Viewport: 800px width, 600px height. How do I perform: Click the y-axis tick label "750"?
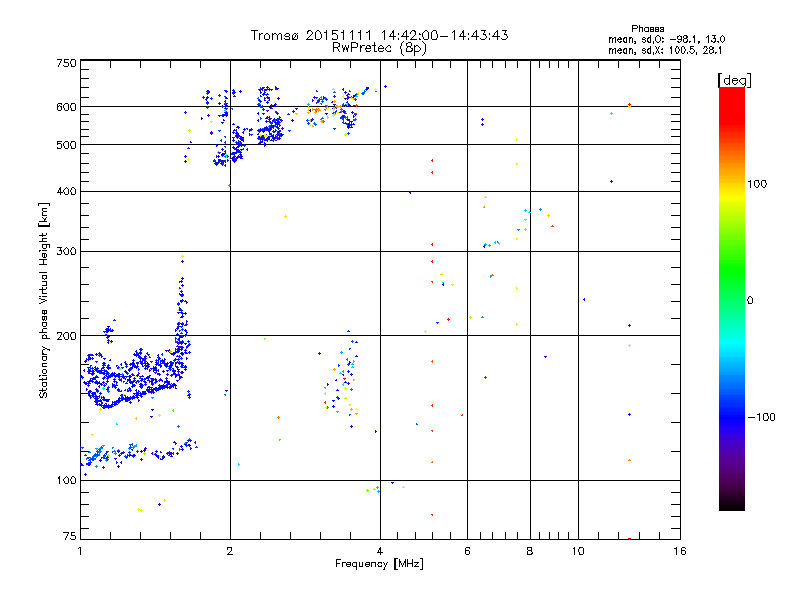pos(66,63)
